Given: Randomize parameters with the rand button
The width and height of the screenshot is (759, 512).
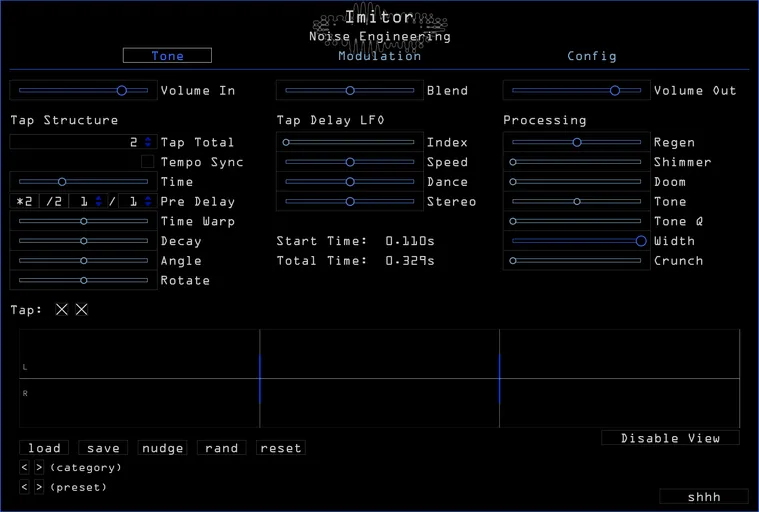Looking at the screenshot, I should [222, 448].
